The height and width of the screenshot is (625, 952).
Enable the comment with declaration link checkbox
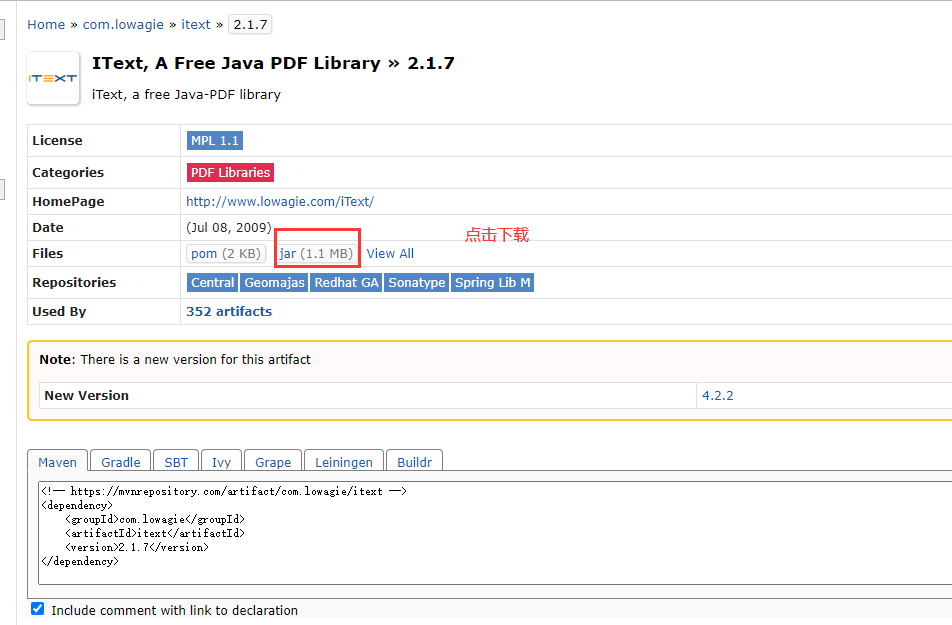click(x=37, y=608)
